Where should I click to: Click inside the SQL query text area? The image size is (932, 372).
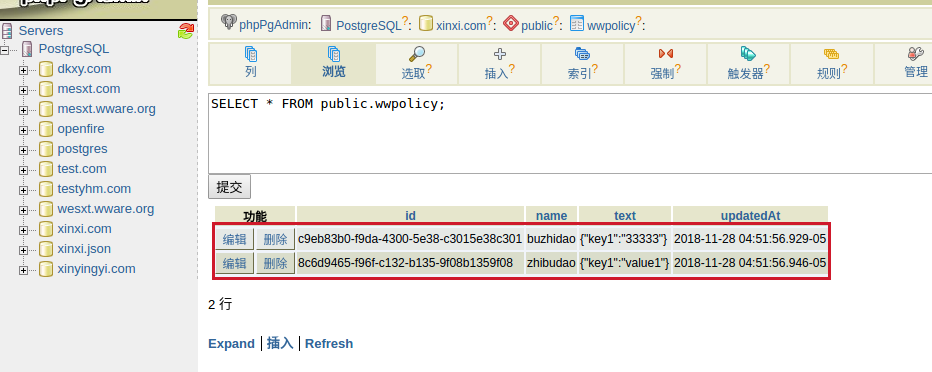tap(570, 133)
